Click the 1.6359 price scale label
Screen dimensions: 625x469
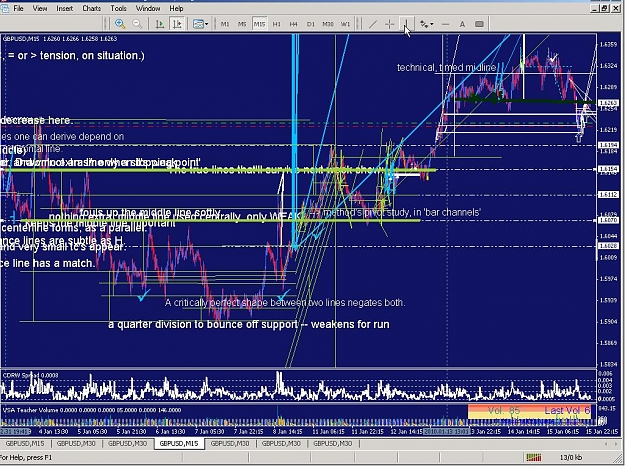(x=608, y=44)
